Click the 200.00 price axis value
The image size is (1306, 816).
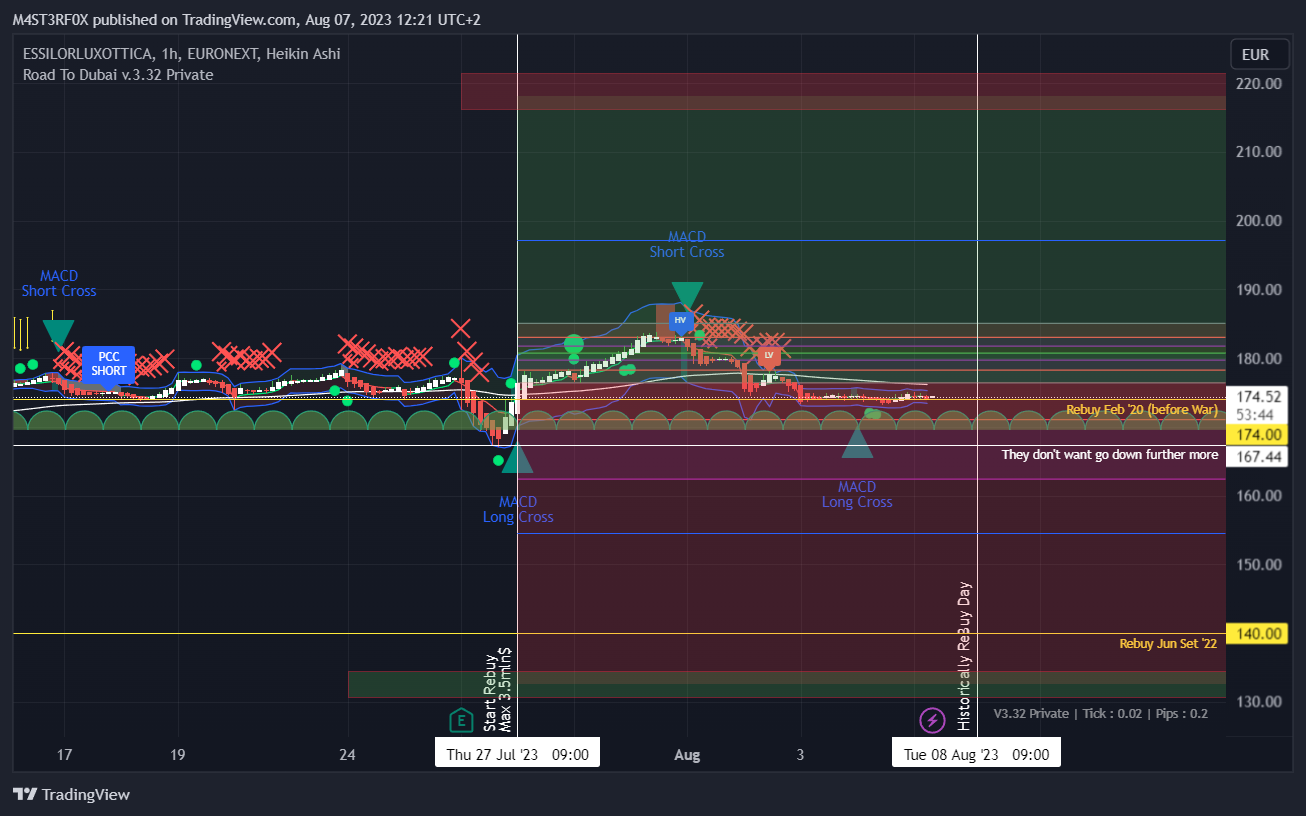click(x=1259, y=220)
